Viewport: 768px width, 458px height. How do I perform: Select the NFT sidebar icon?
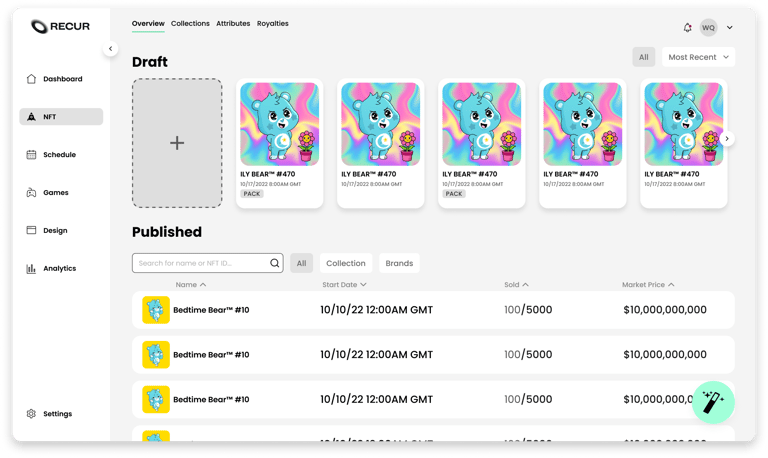click(x=31, y=117)
